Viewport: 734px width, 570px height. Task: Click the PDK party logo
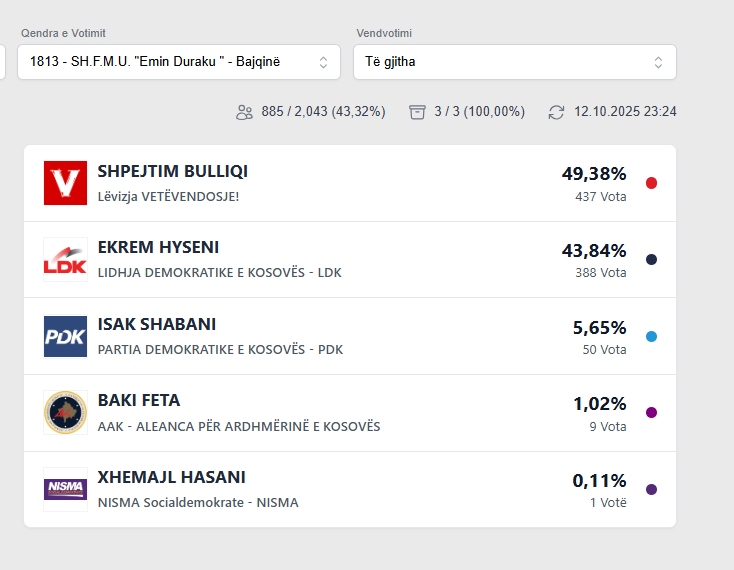[x=65, y=336]
